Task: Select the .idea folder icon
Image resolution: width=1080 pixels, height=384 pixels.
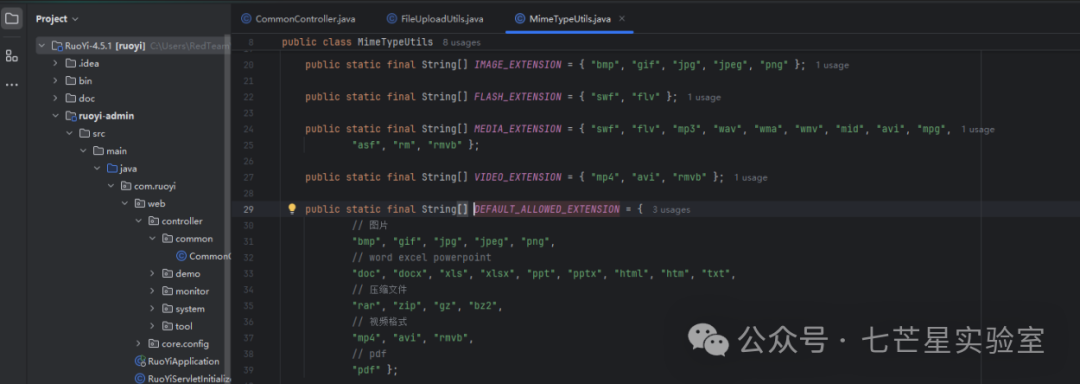Action: [x=70, y=63]
